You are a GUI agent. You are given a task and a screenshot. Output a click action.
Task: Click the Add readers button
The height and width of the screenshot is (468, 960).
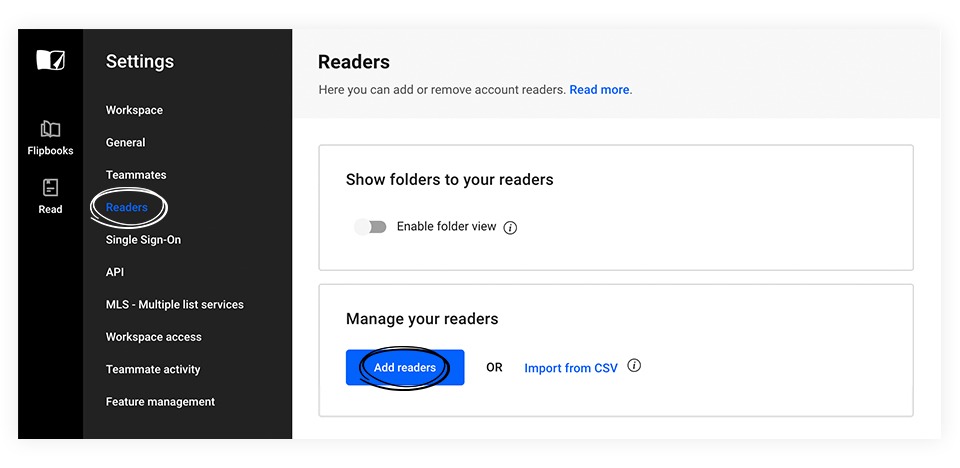pyautogui.click(x=405, y=368)
